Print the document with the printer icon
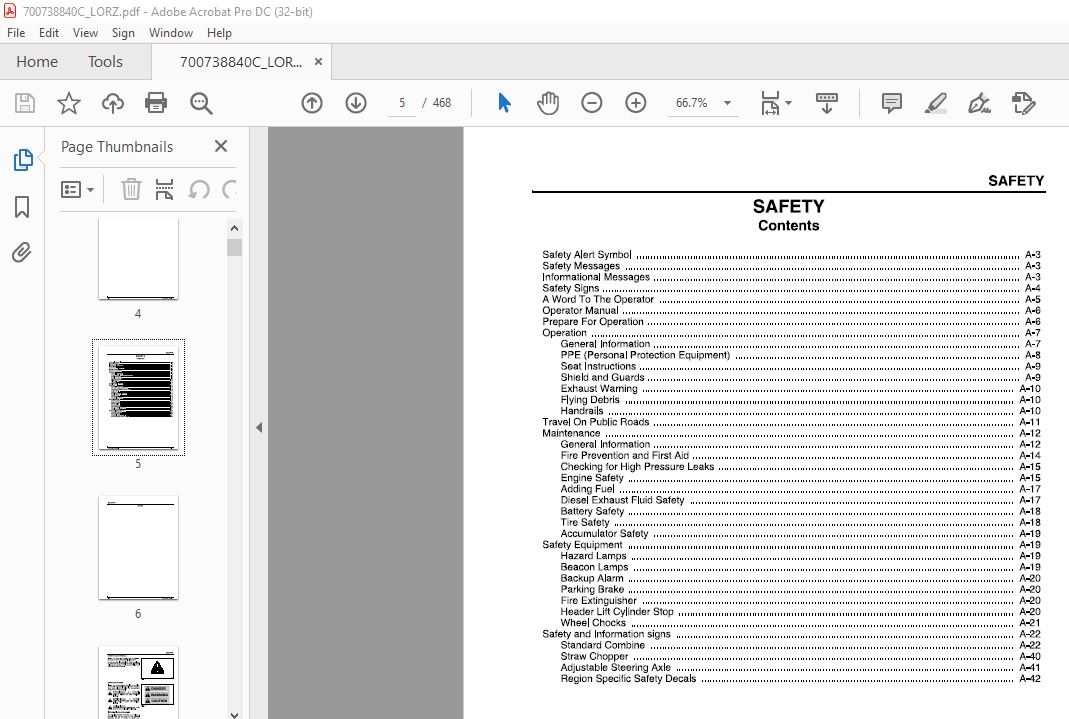This screenshot has width=1069, height=719. [x=156, y=103]
